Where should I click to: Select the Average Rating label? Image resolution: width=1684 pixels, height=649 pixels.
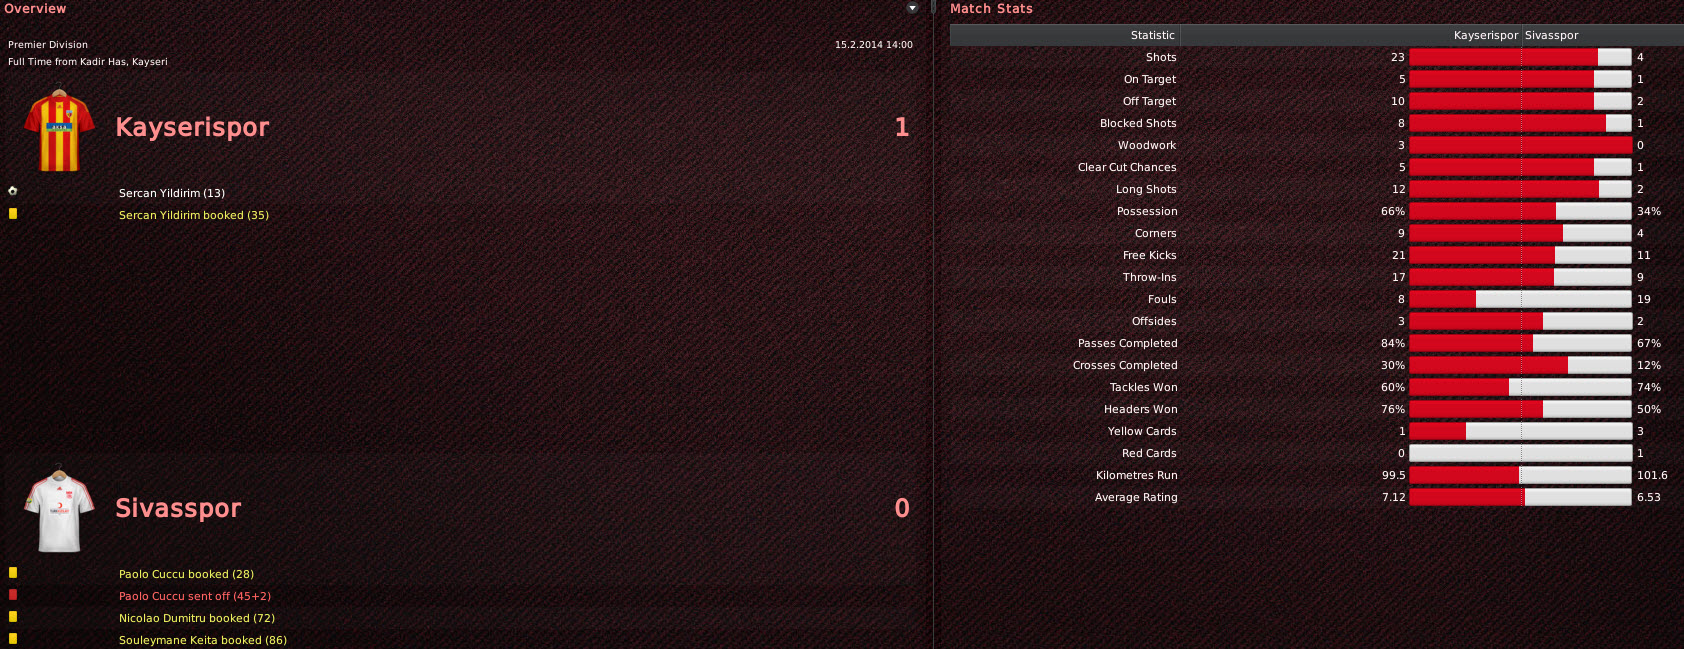1136,497
